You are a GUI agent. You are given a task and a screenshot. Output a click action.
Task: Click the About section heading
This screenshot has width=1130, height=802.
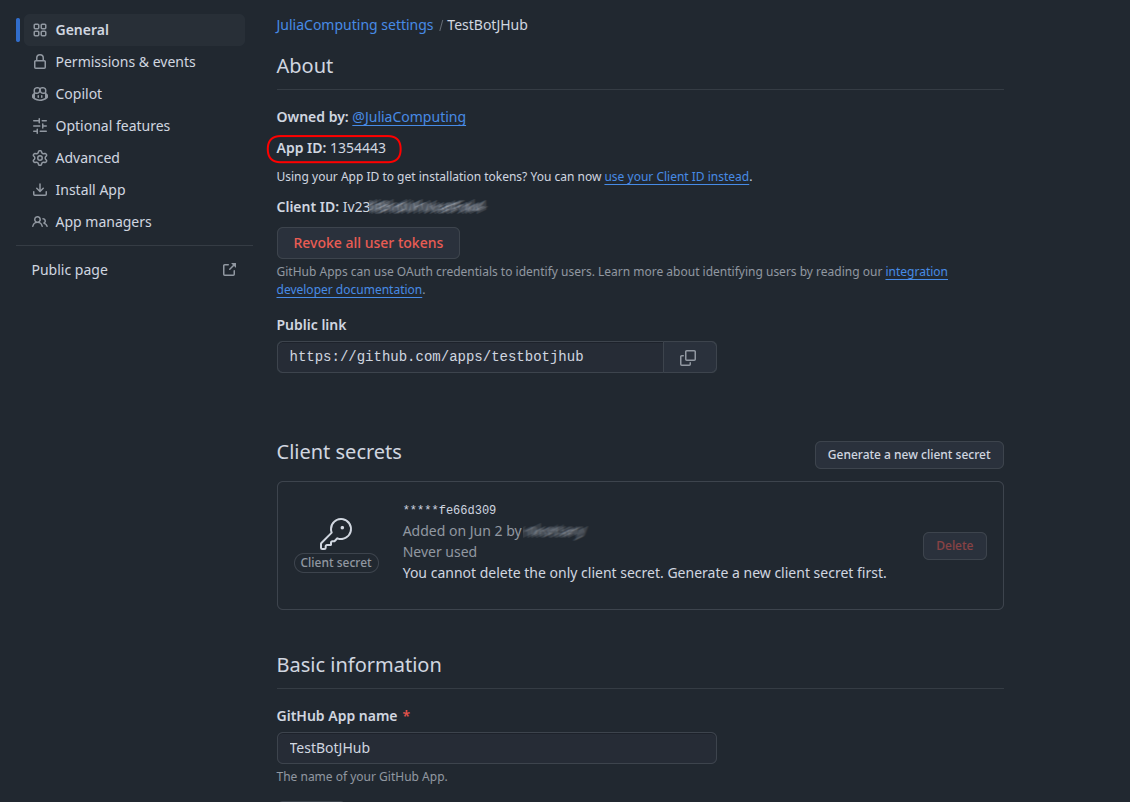pyautogui.click(x=305, y=66)
